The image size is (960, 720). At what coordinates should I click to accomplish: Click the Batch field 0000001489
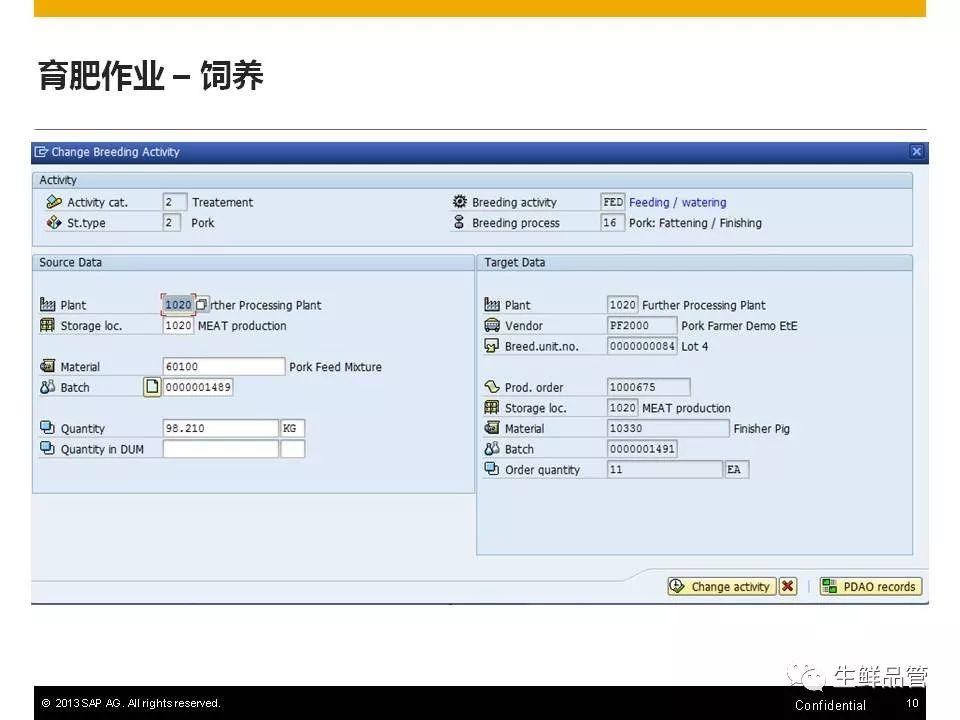(198, 388)
